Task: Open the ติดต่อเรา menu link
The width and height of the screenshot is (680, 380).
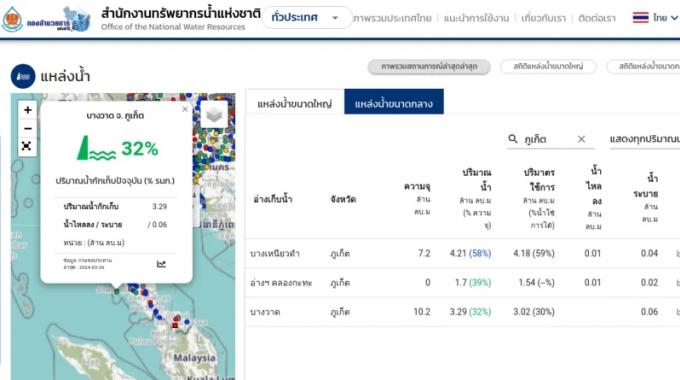Action: coord(597,18)
